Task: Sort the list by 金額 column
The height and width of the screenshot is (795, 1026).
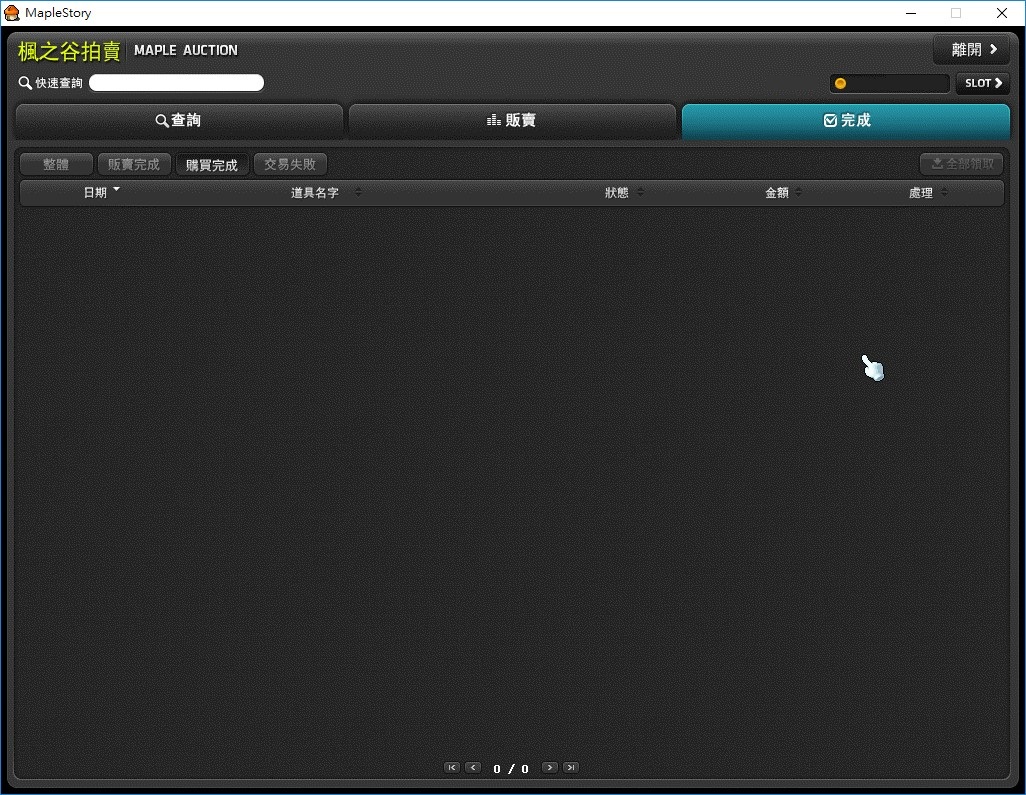Action: coord(798,193)
